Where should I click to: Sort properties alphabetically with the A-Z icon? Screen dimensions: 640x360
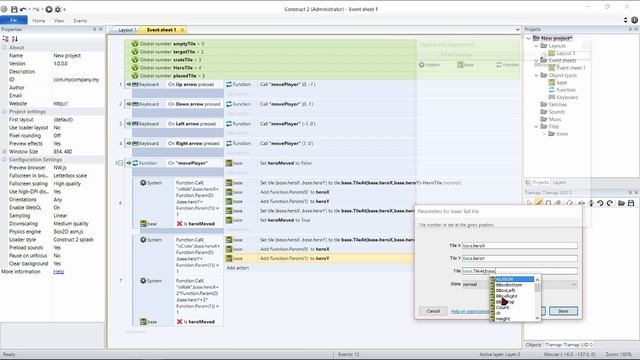[x=15, y=39]
